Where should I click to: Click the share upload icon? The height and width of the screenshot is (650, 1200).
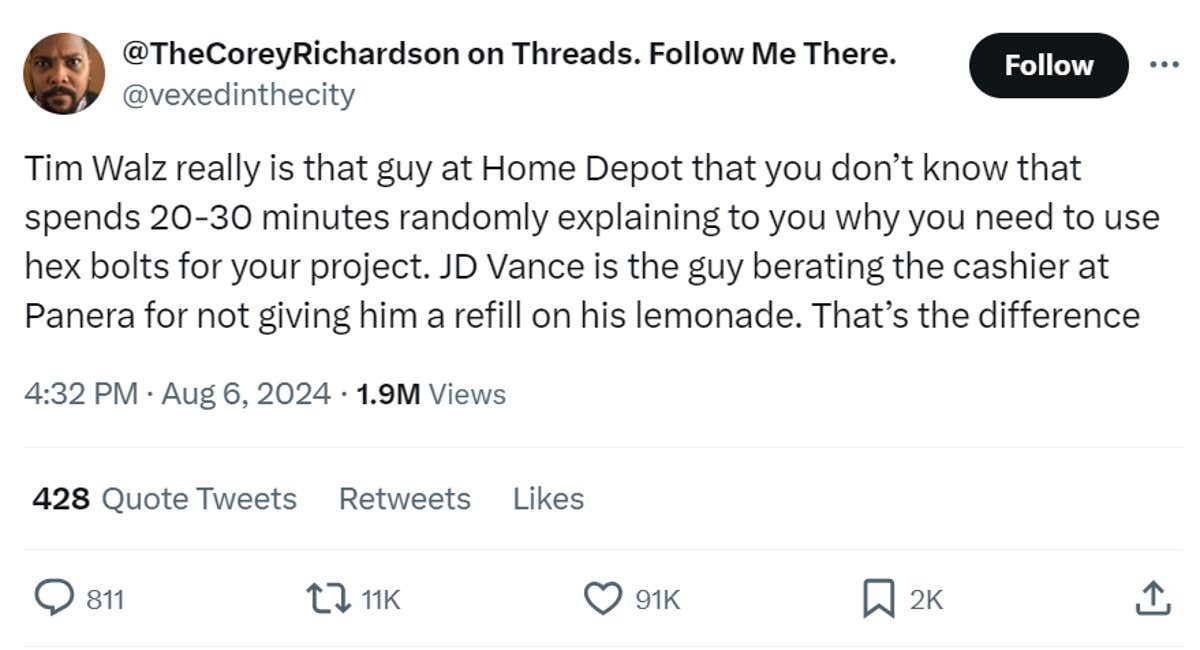click(1150, 598)
